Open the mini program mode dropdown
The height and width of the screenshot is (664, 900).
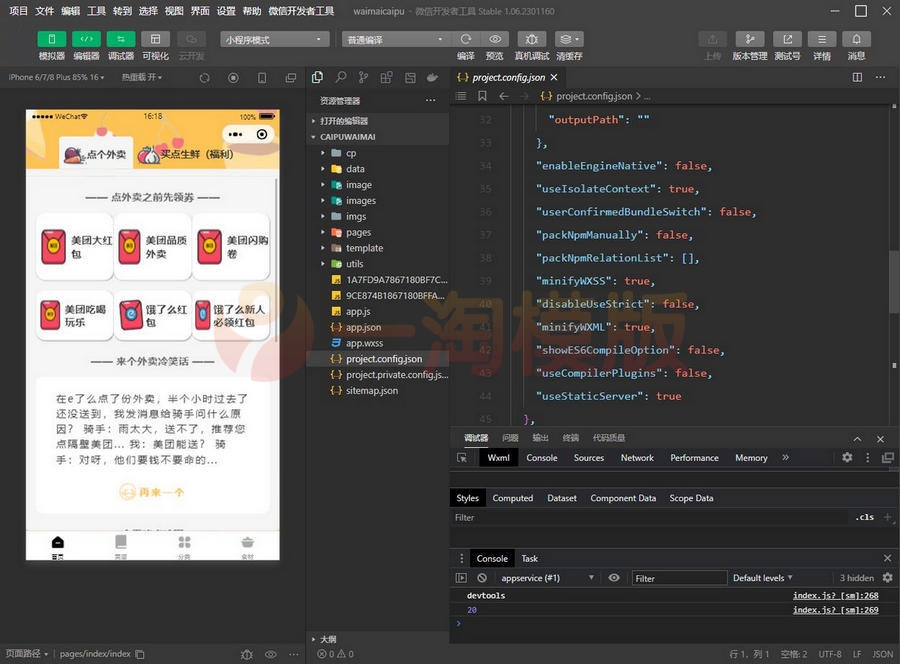click(x=274, y=39)
